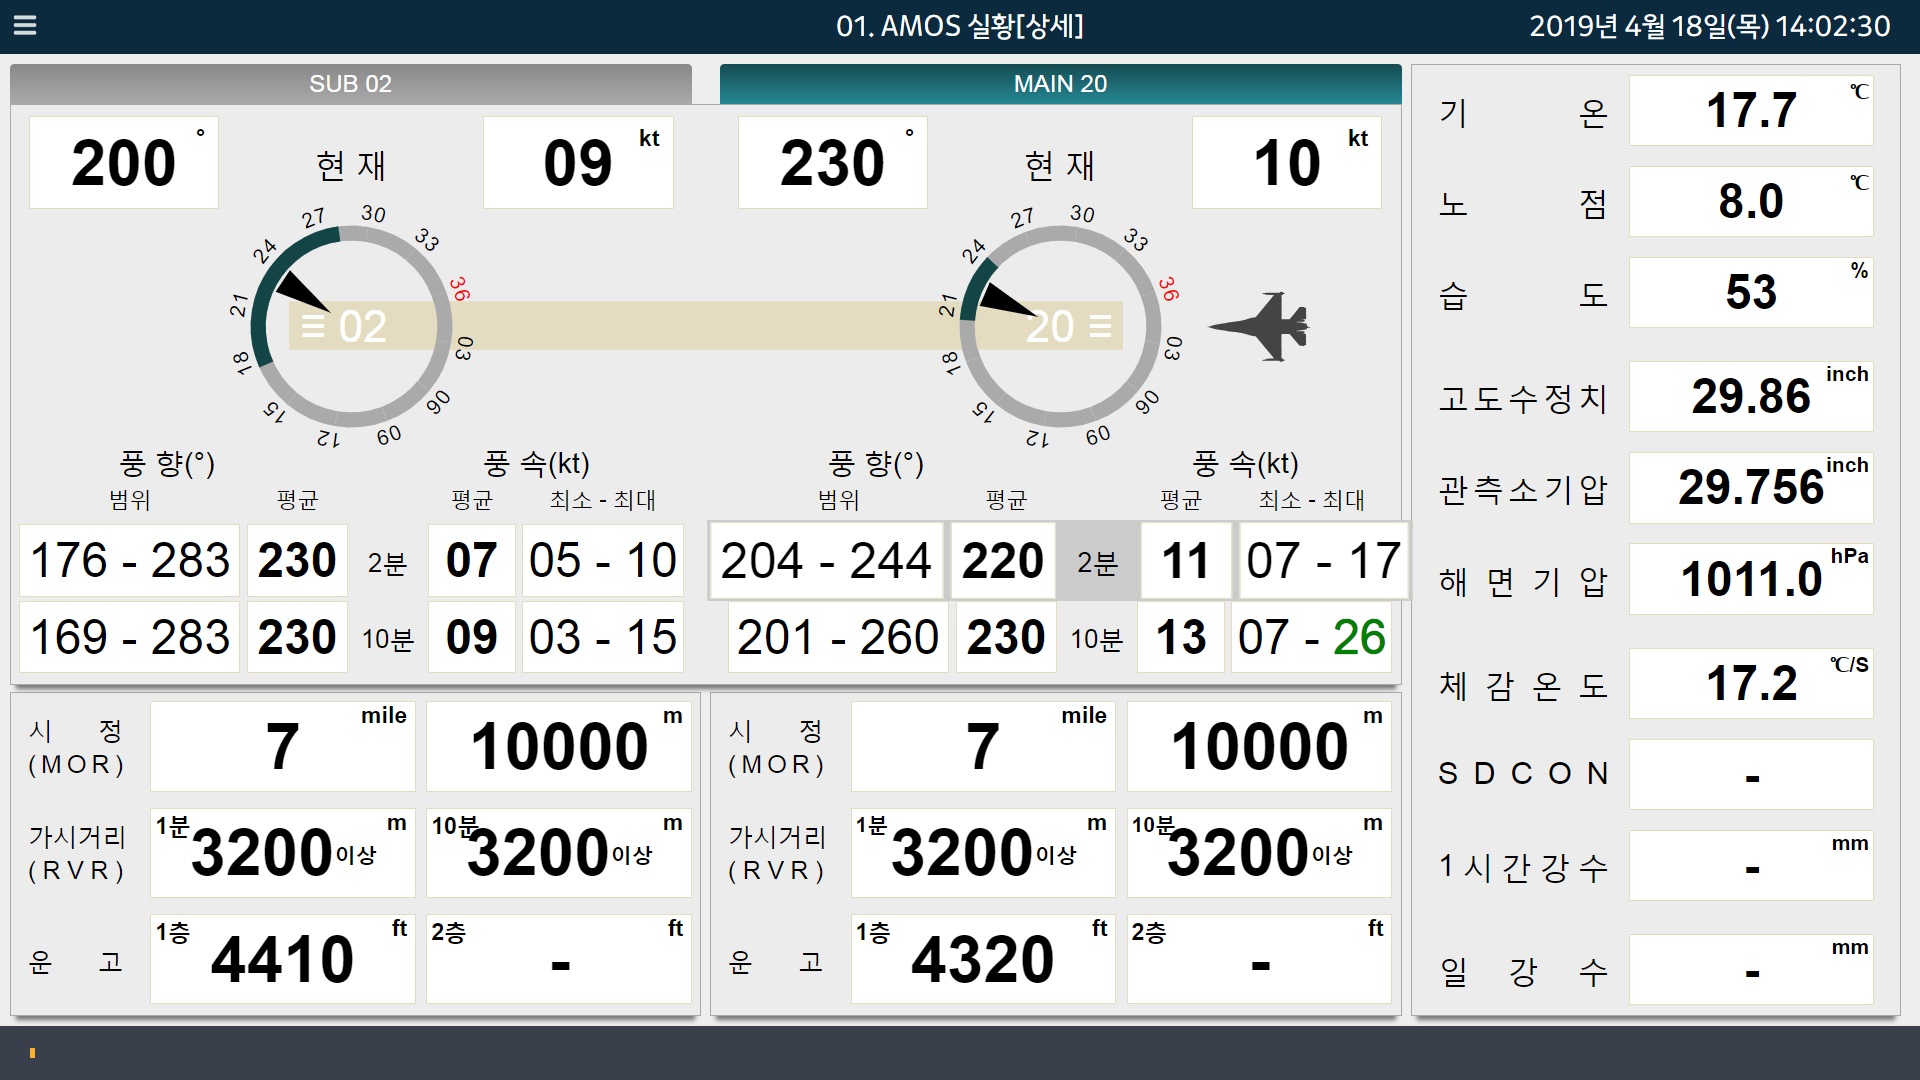
Task: Click the beige runway strip between compasses
Action: coord(700,326)
